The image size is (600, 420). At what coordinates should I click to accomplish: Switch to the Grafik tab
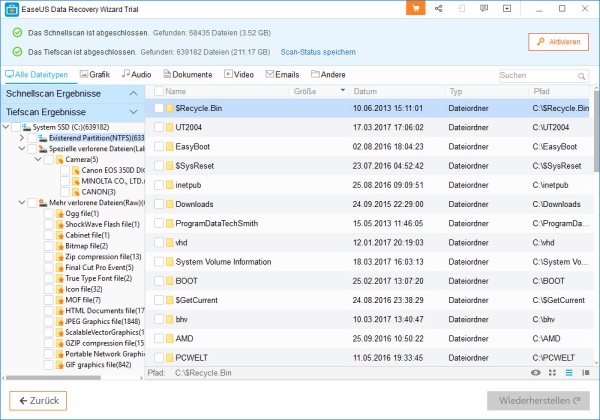click(x=95, y=75)
